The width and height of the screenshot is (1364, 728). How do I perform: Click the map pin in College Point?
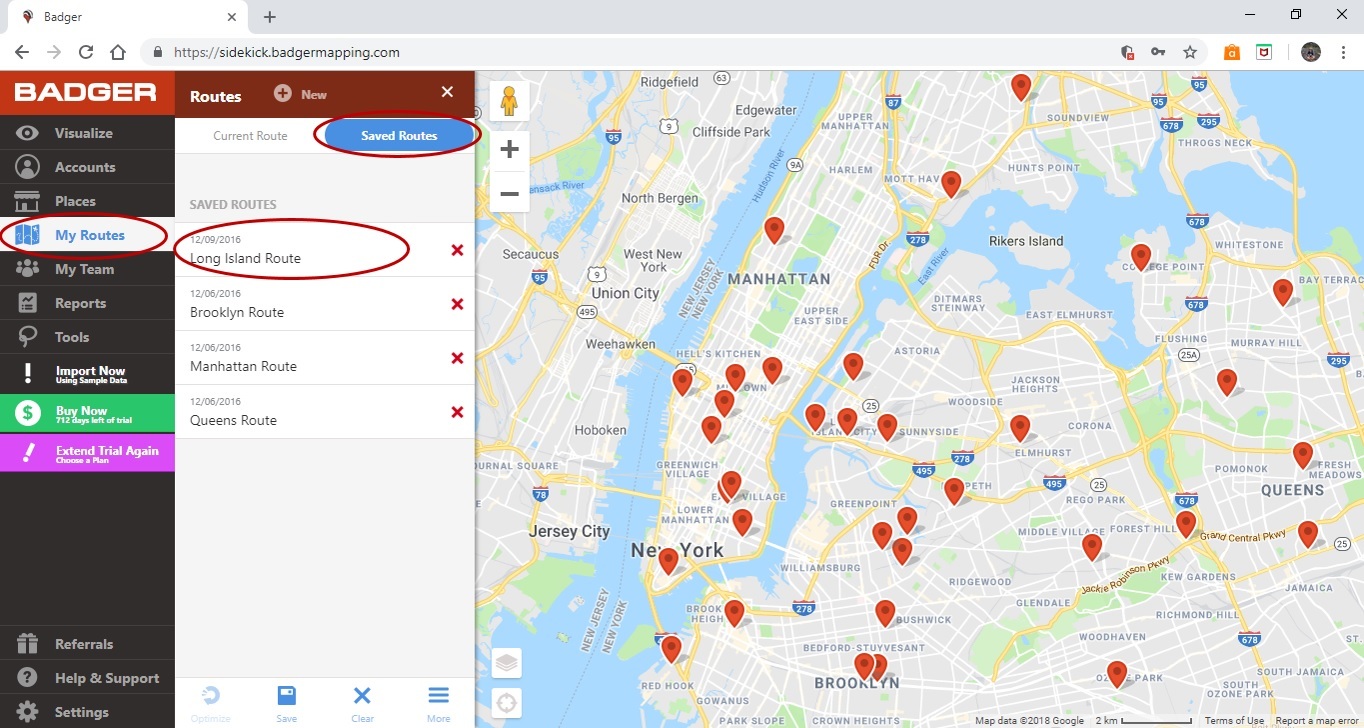pos(1140,258)
